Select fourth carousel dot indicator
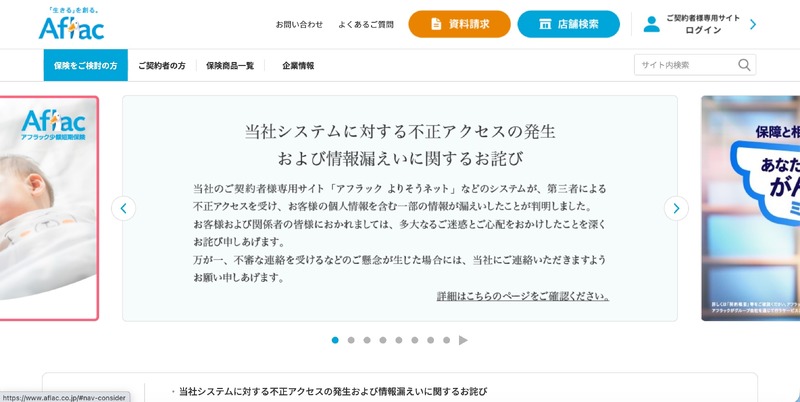 point(383,340)
